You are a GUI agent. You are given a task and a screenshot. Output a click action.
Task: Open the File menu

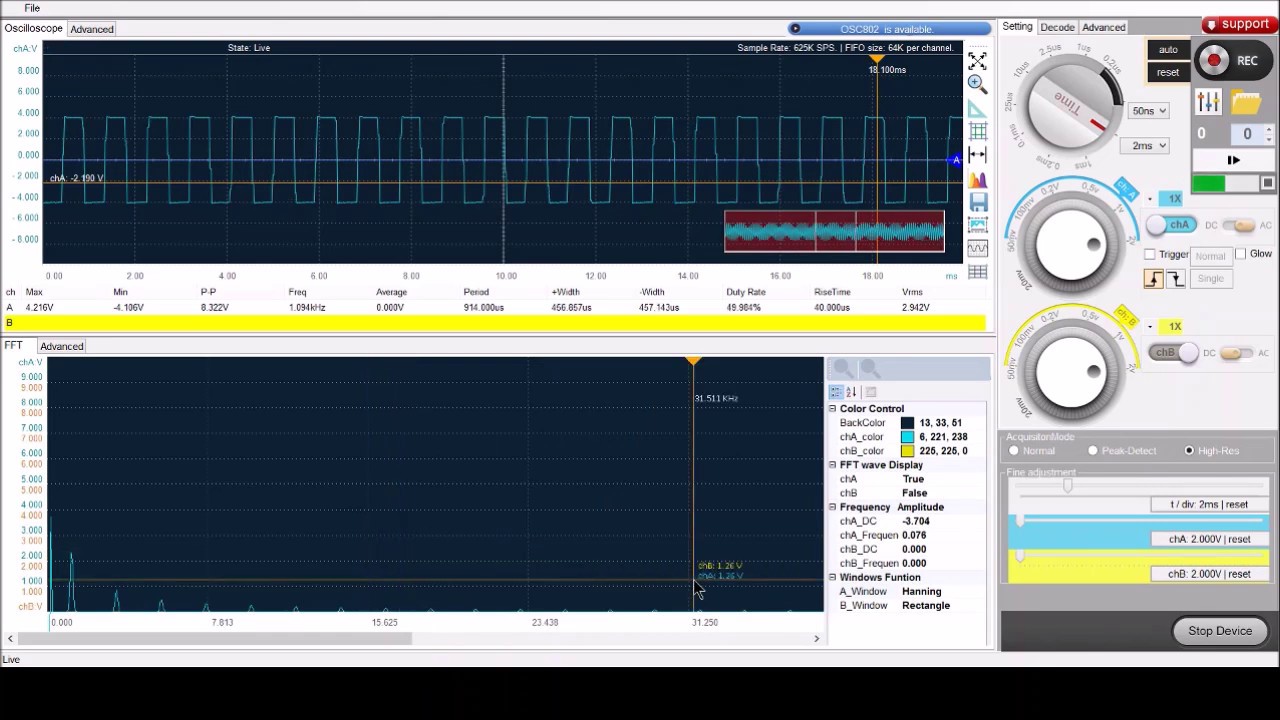coord(32,8)
